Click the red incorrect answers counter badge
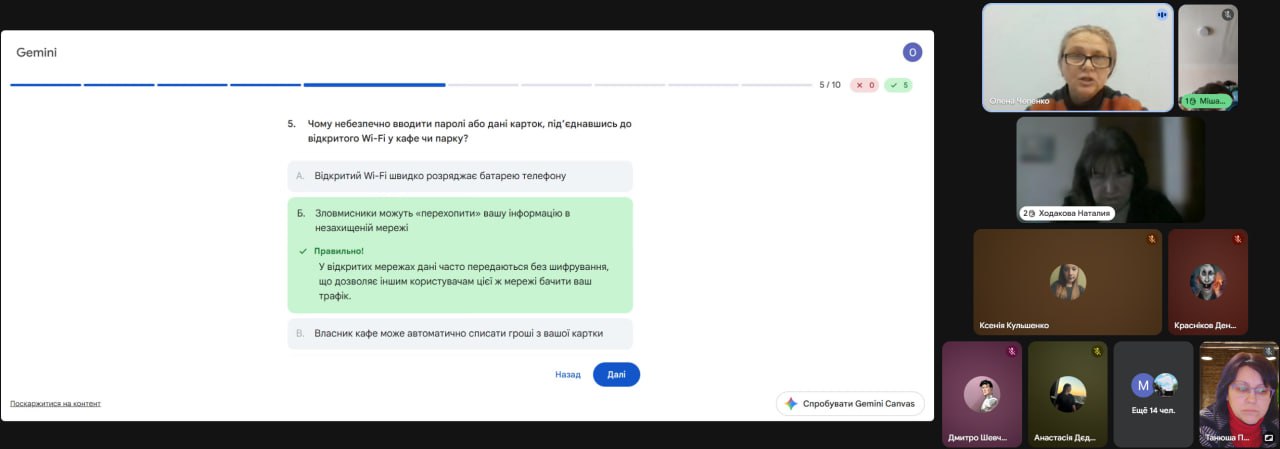 coord(864,85)
